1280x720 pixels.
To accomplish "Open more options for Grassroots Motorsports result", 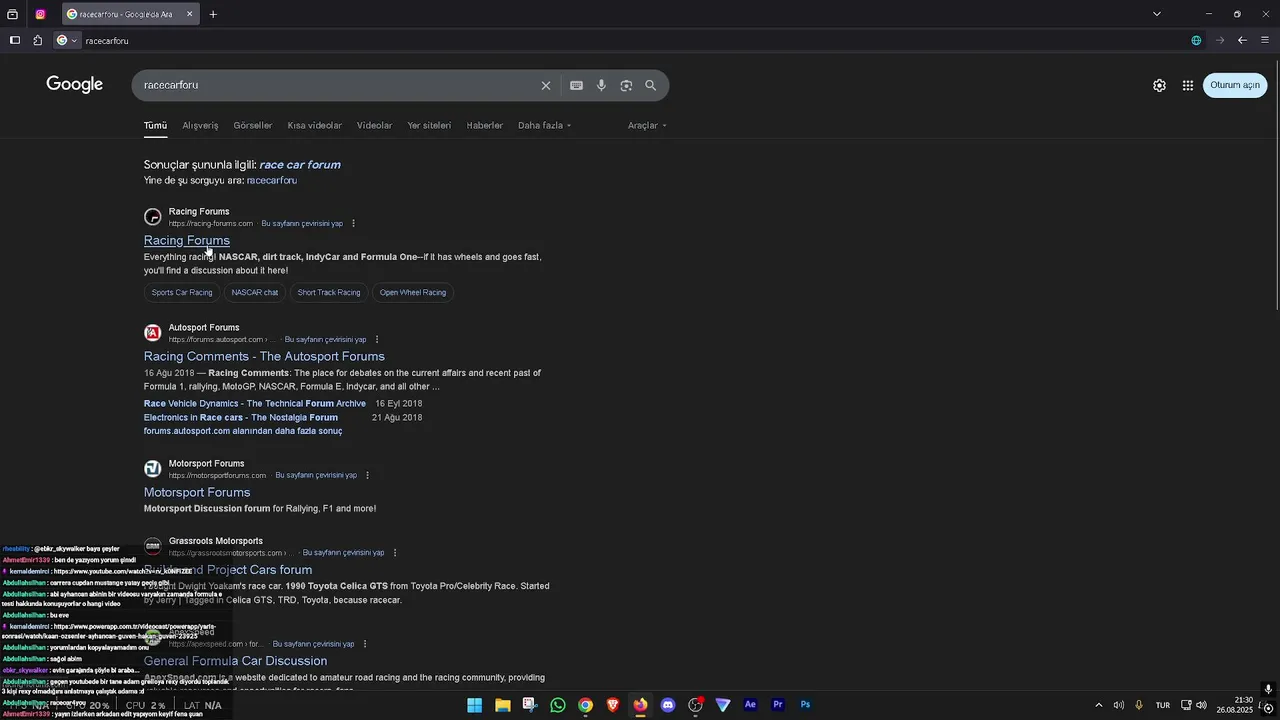I will [395, 552].
